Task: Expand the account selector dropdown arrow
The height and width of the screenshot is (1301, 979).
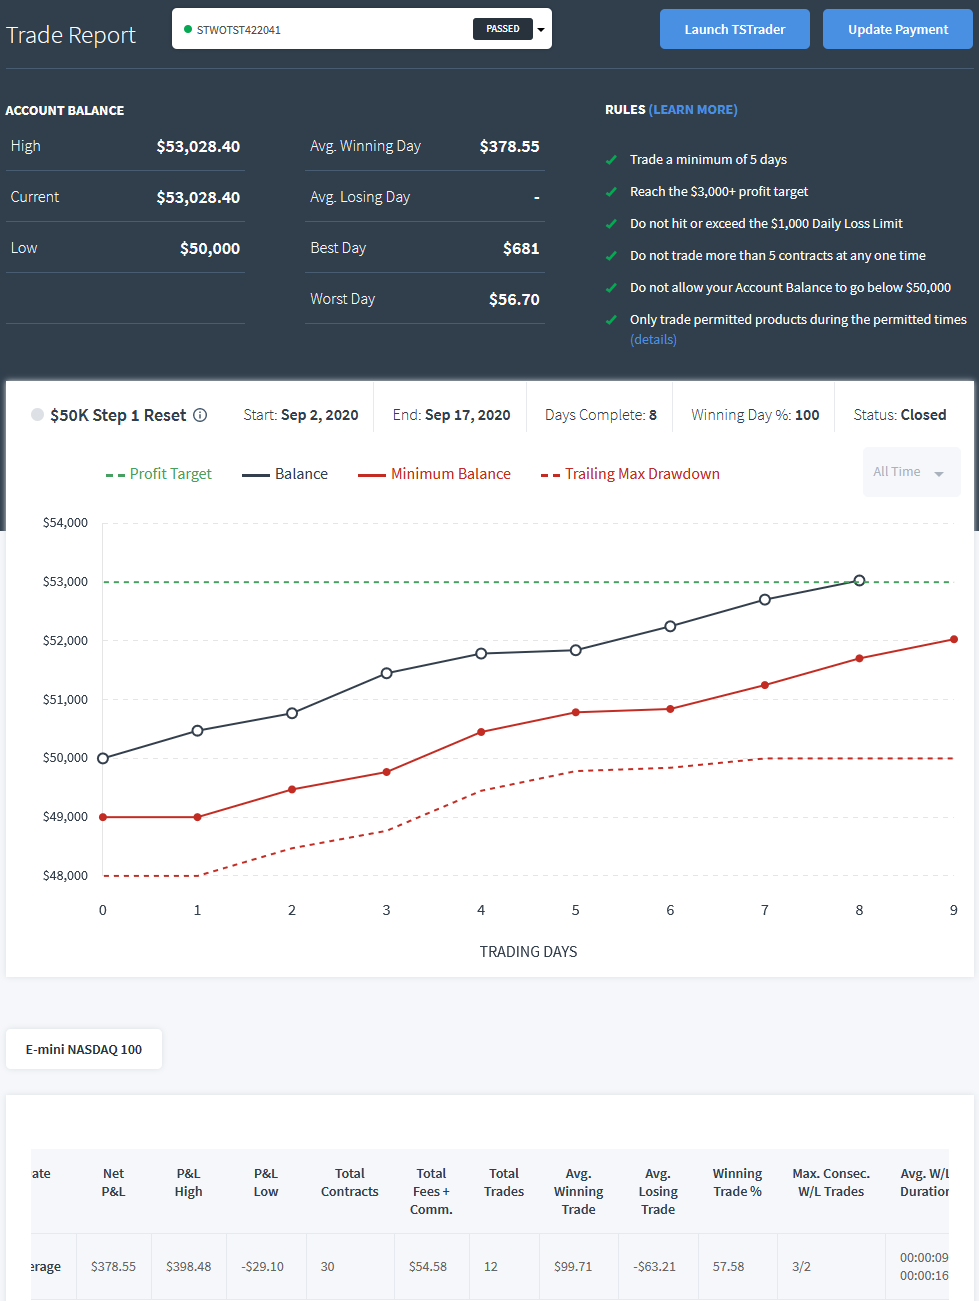Action: pos(541,30)
